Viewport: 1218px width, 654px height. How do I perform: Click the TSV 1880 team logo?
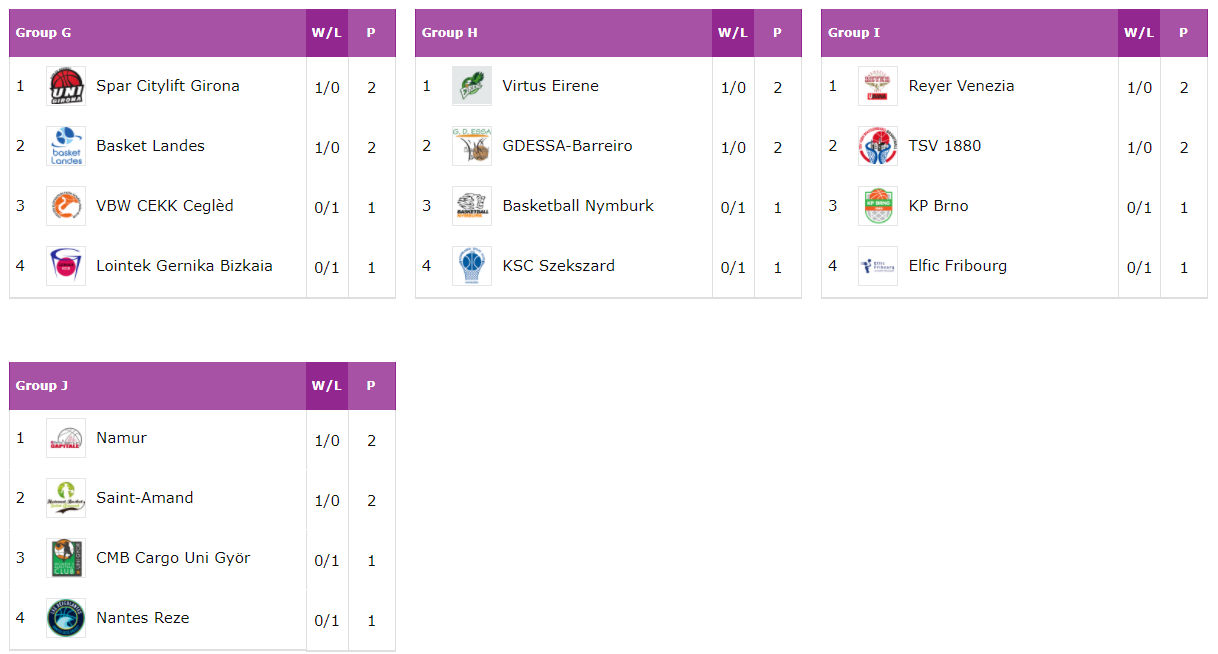pos(878,146)
